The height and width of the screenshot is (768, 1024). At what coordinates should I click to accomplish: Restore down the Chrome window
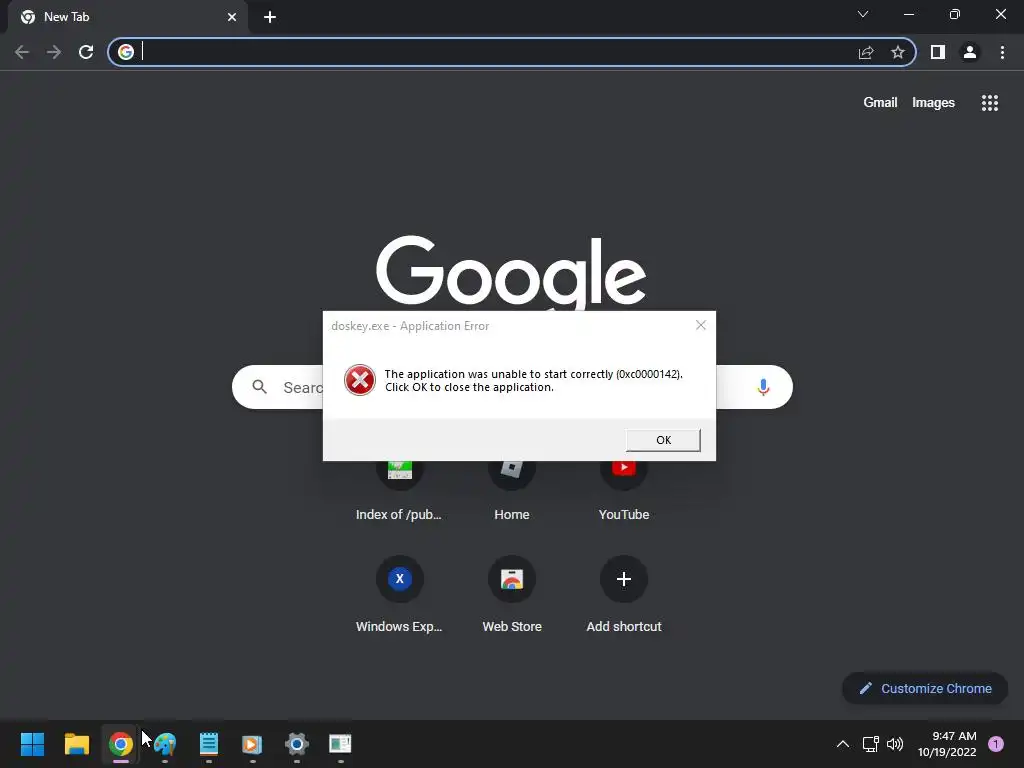(x=955, y=14)
